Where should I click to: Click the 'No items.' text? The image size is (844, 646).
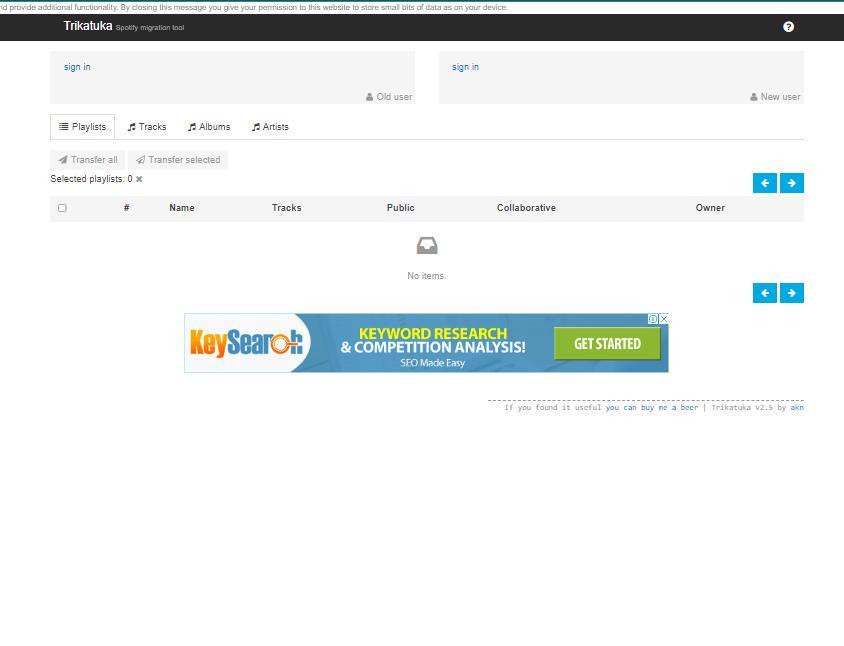pos(426,276)
